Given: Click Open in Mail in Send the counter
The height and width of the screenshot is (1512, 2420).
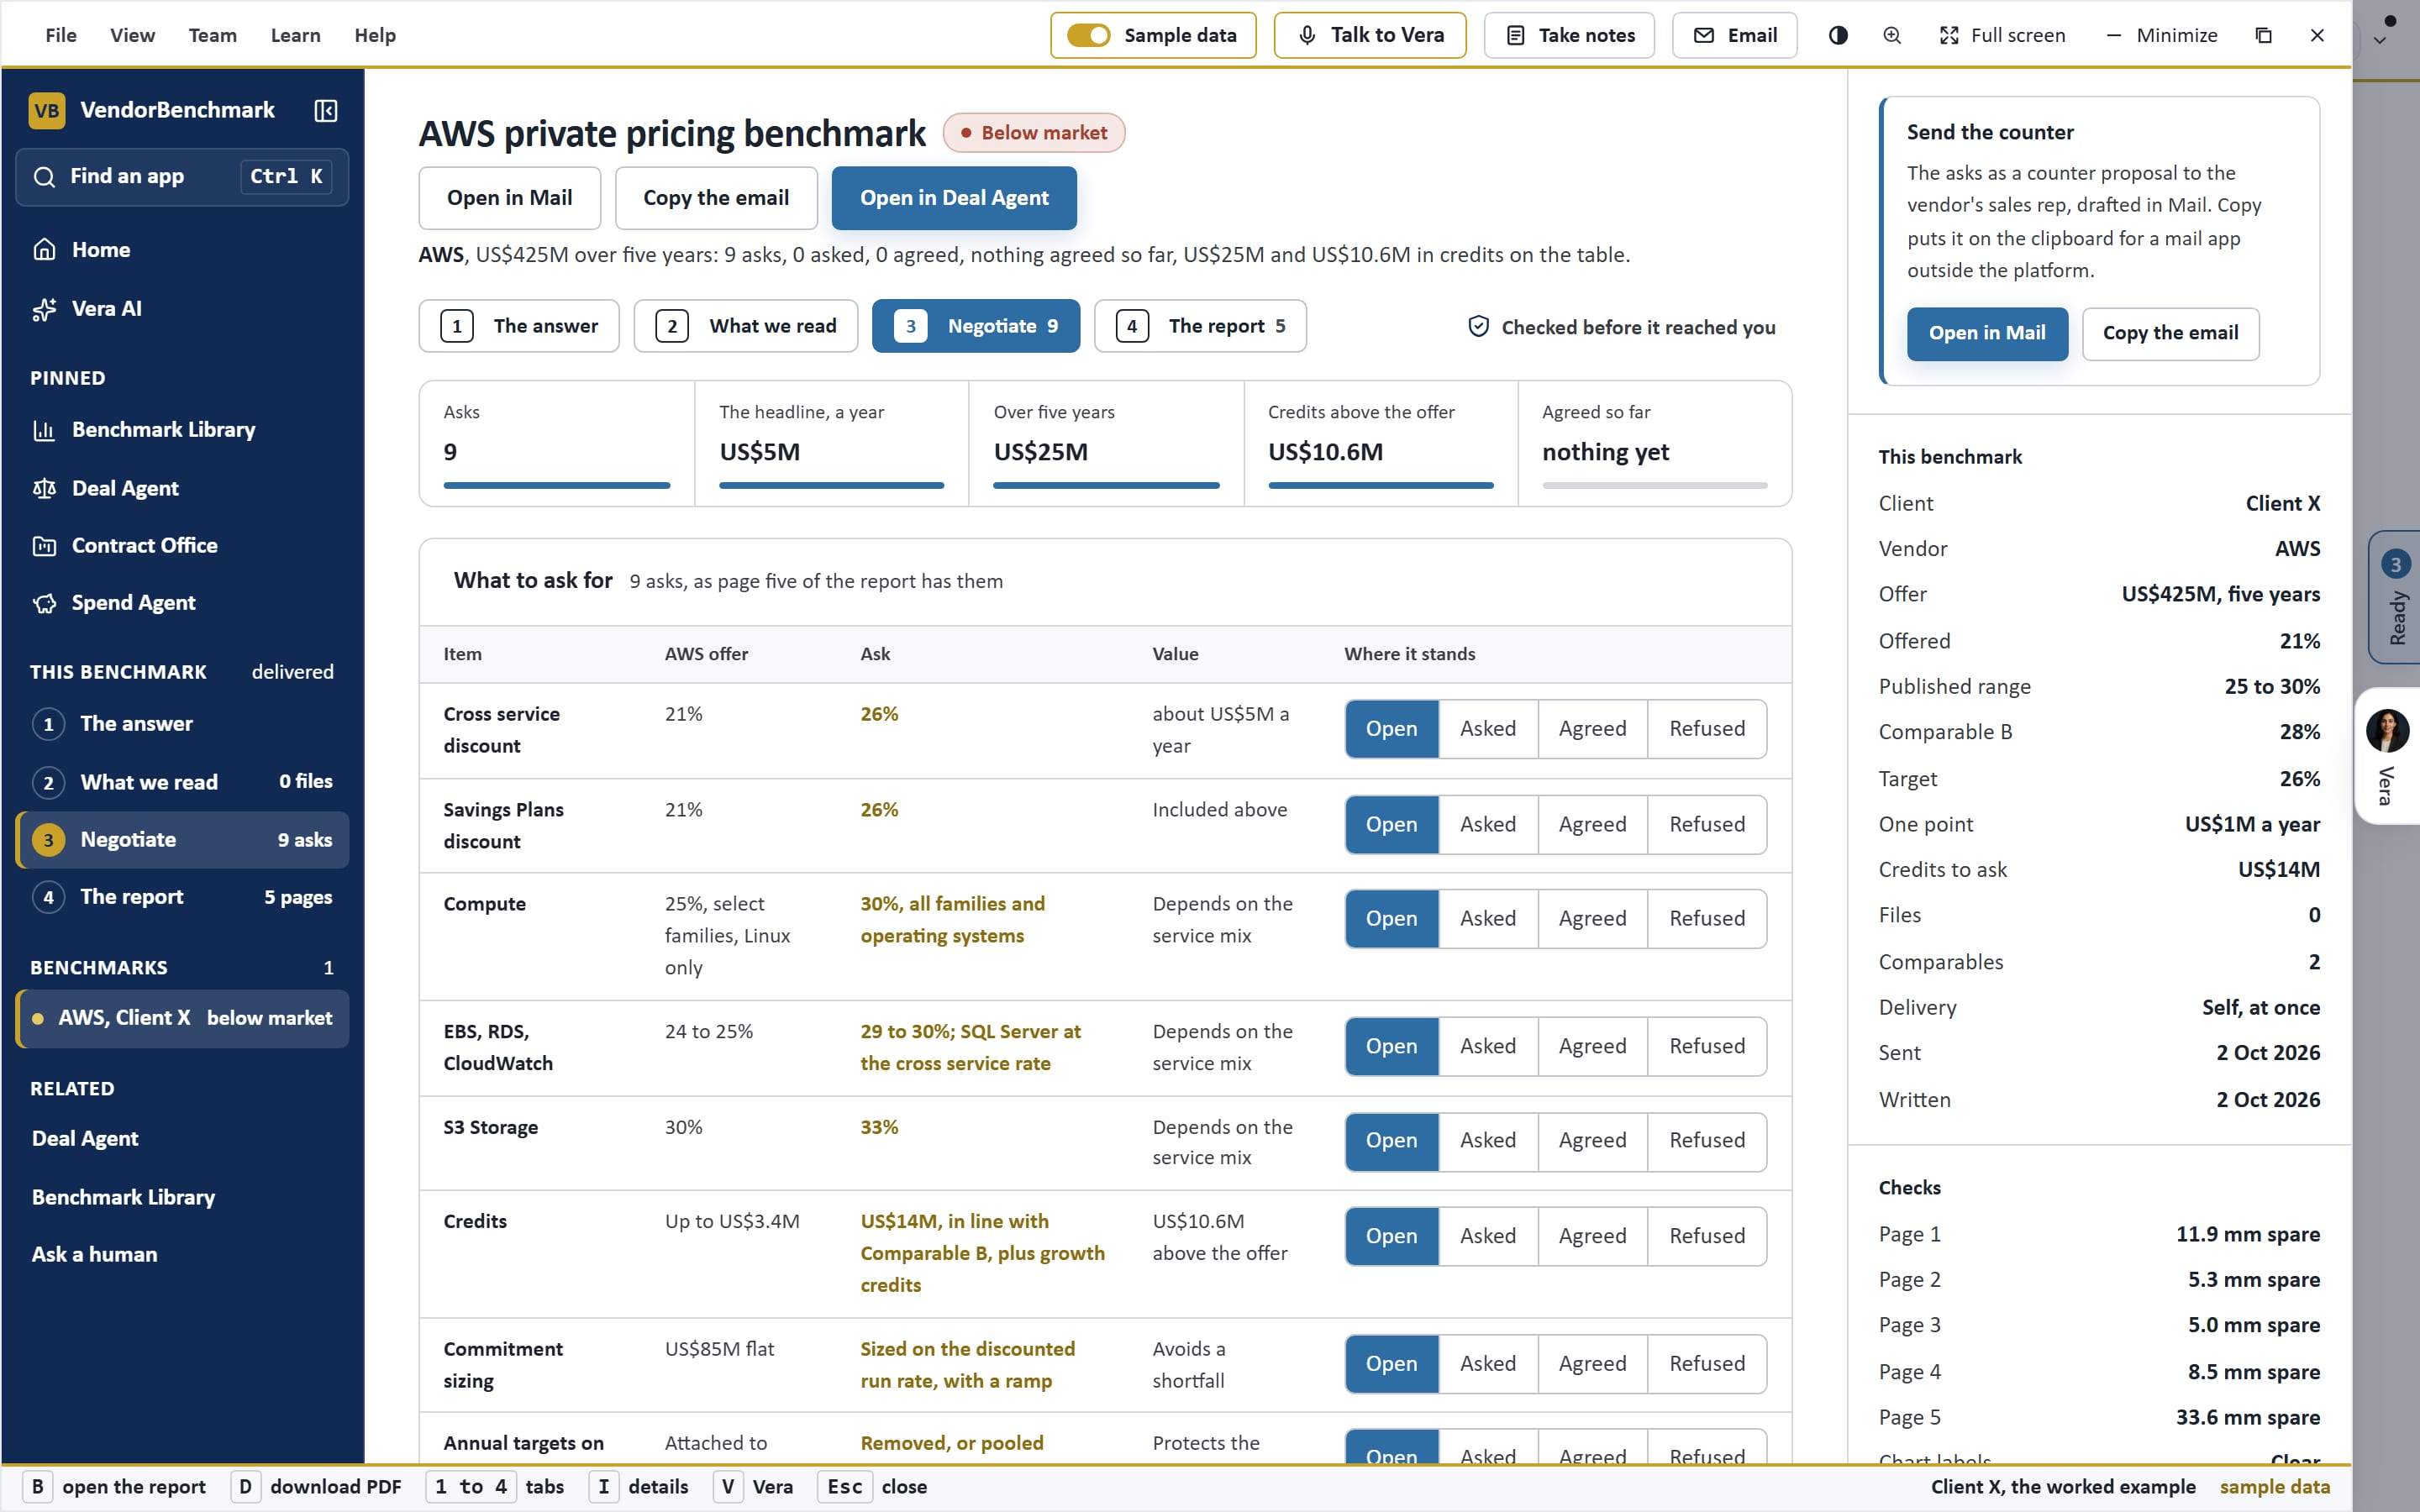Looking at the screenshot, I should (x=1987, y=333).
